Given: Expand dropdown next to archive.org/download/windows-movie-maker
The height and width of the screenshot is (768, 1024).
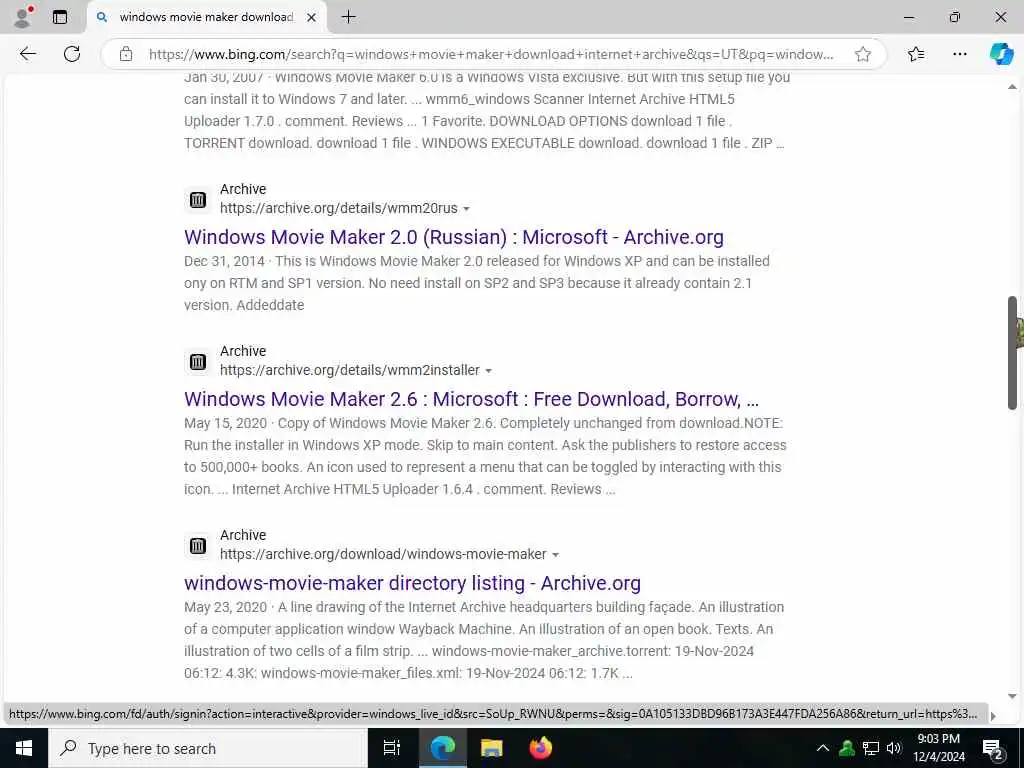Looking at the screenshot, I should (x=555, y=555).
